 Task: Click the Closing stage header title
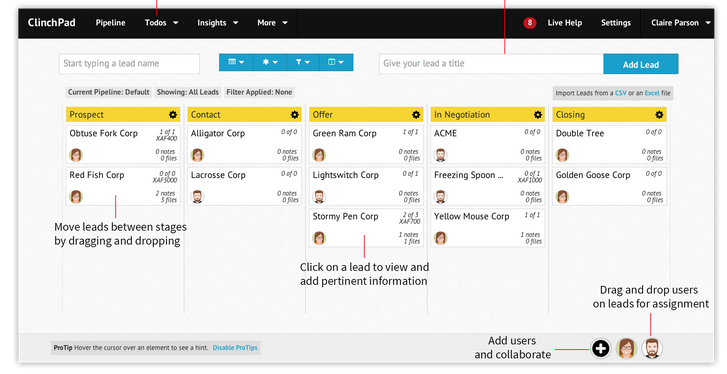[570, 114]
